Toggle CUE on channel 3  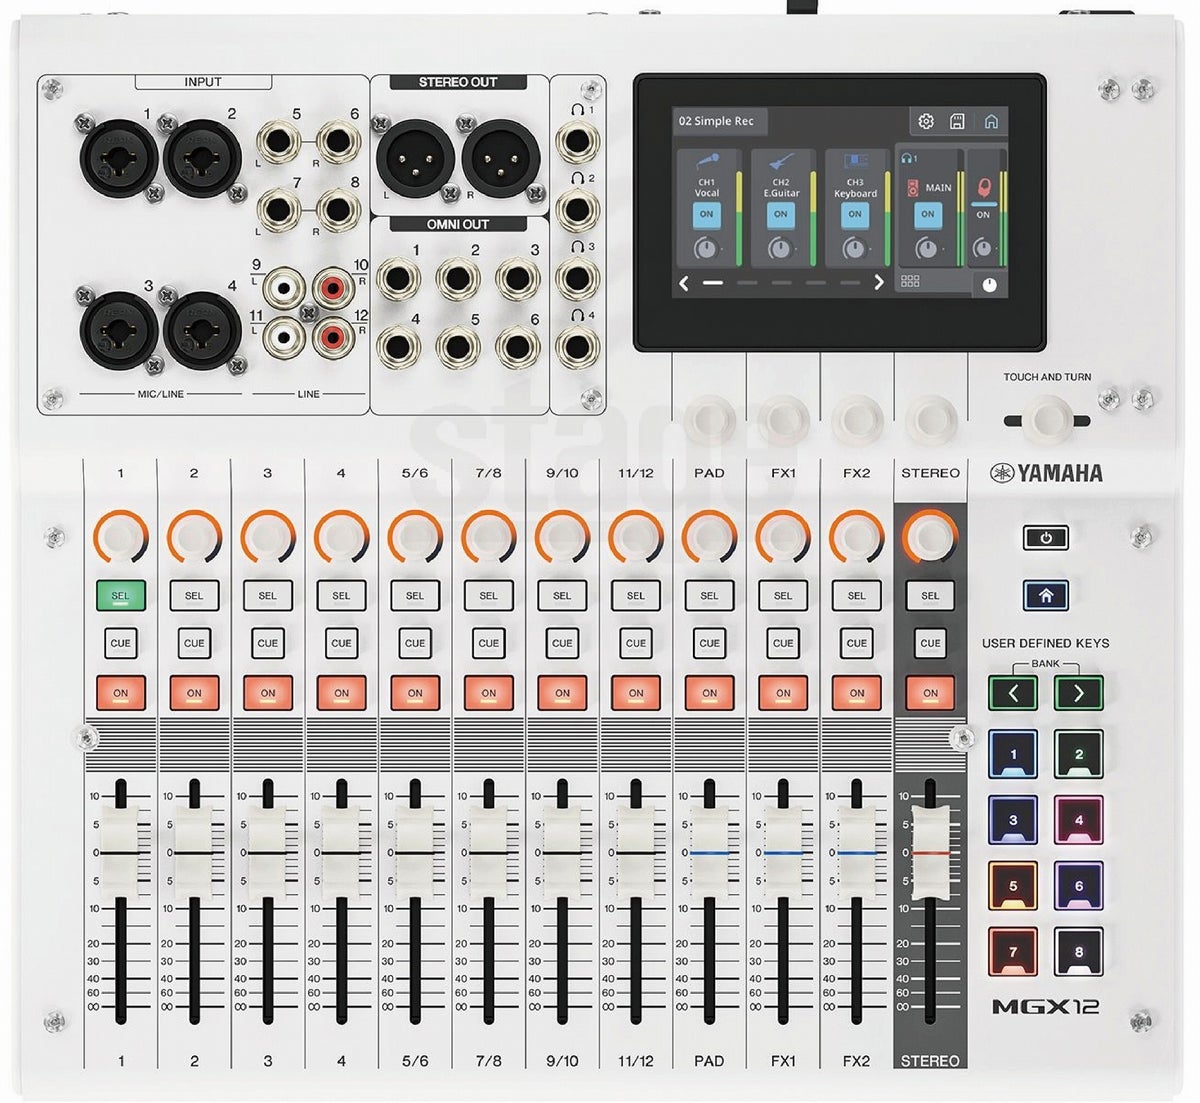pos(267,643)
